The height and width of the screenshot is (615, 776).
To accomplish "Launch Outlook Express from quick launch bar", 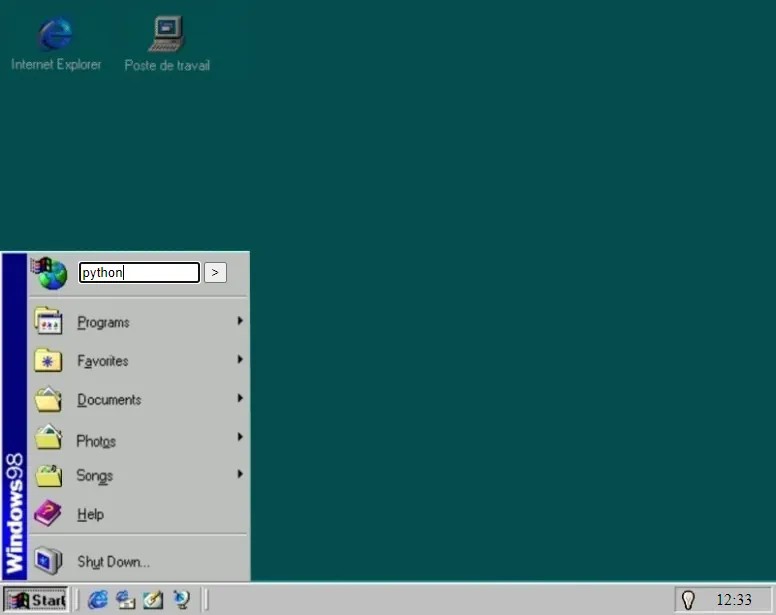I will pos(125,600).
